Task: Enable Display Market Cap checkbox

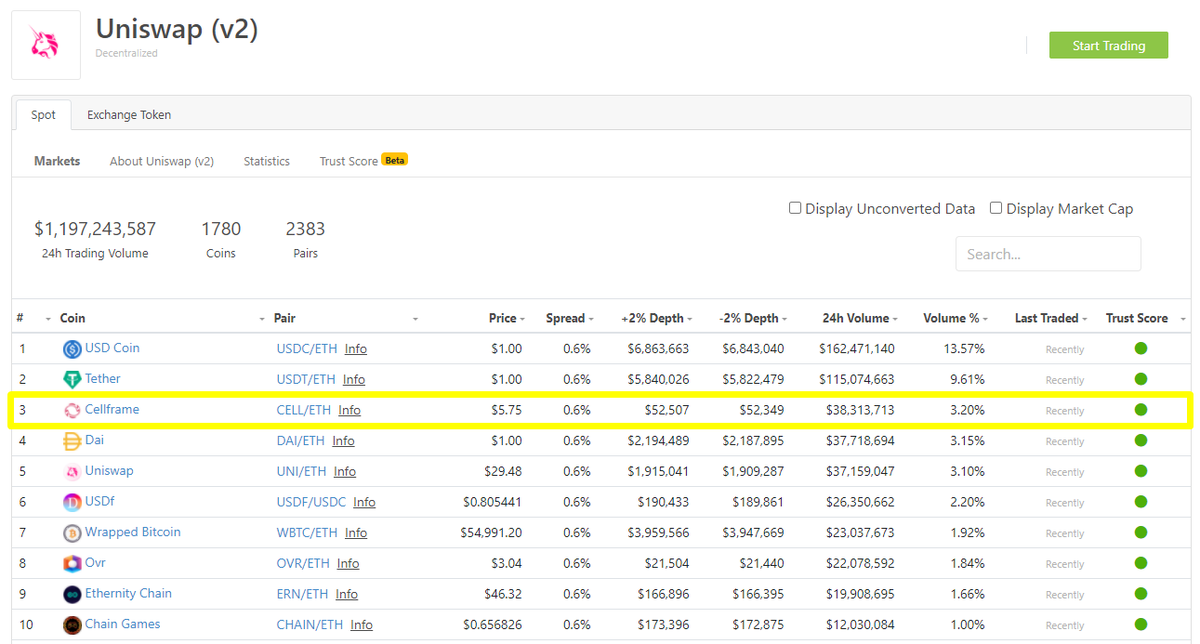Action: pyautogui.click(x=996, y=208)
